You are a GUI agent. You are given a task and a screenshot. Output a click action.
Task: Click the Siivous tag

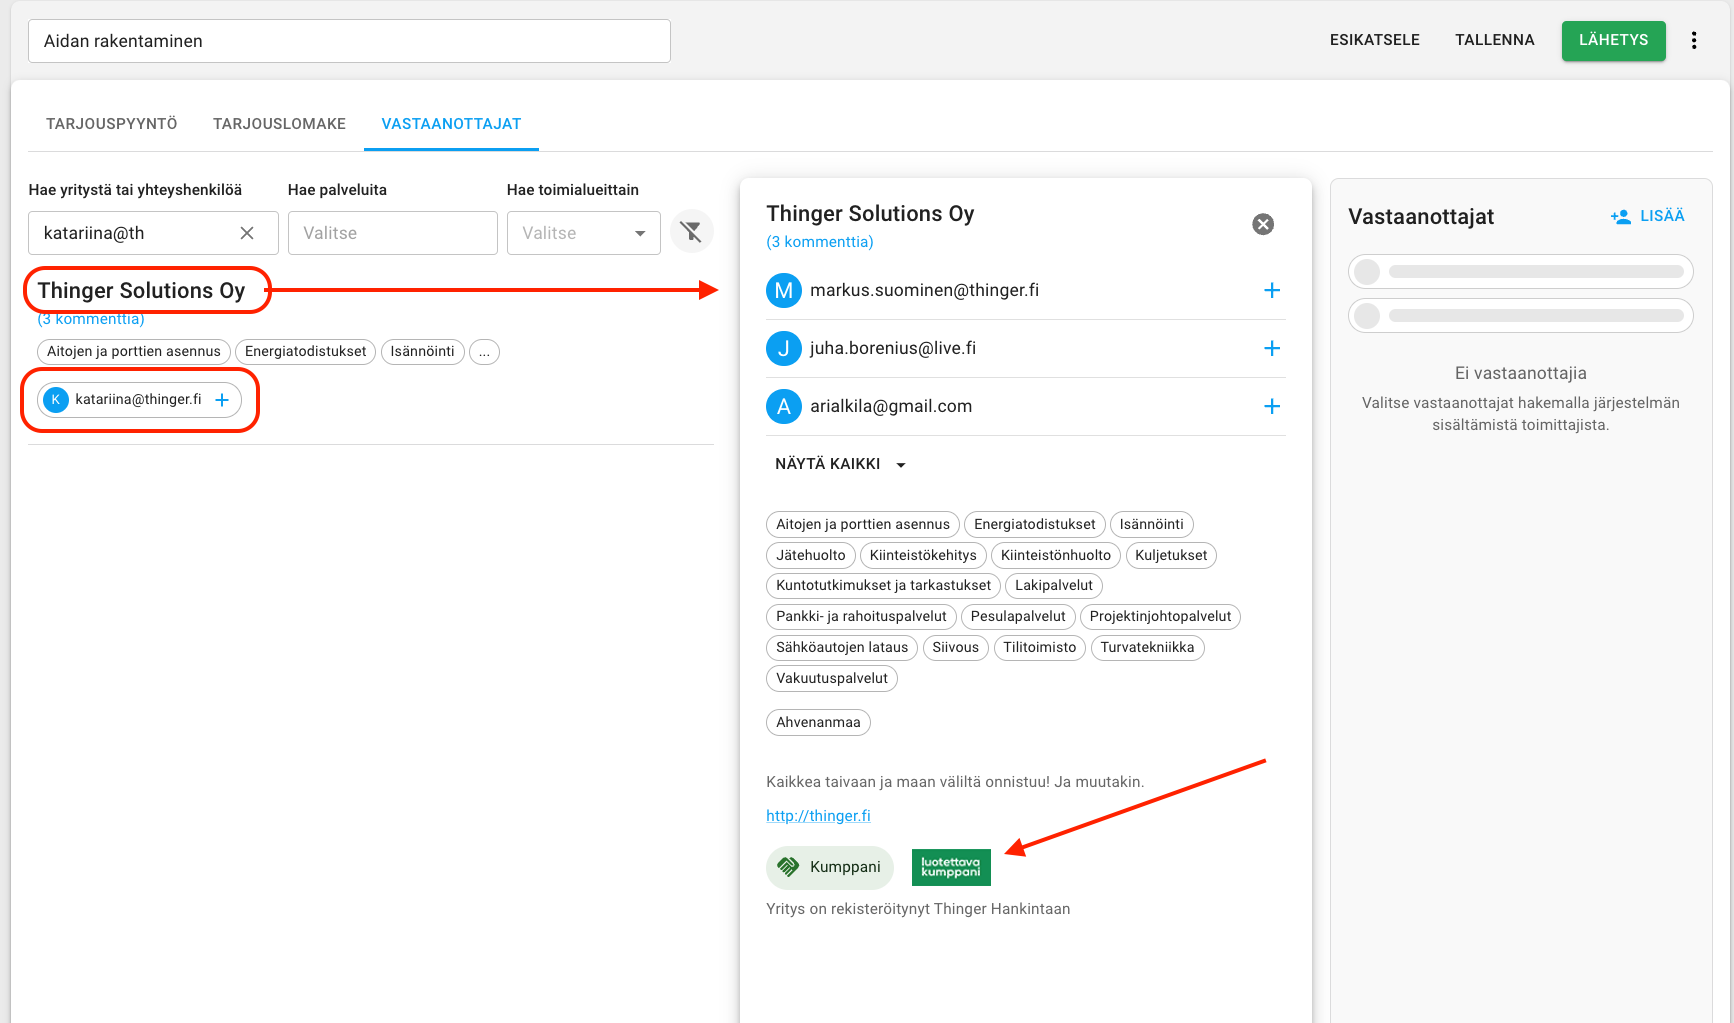(956, 647)
